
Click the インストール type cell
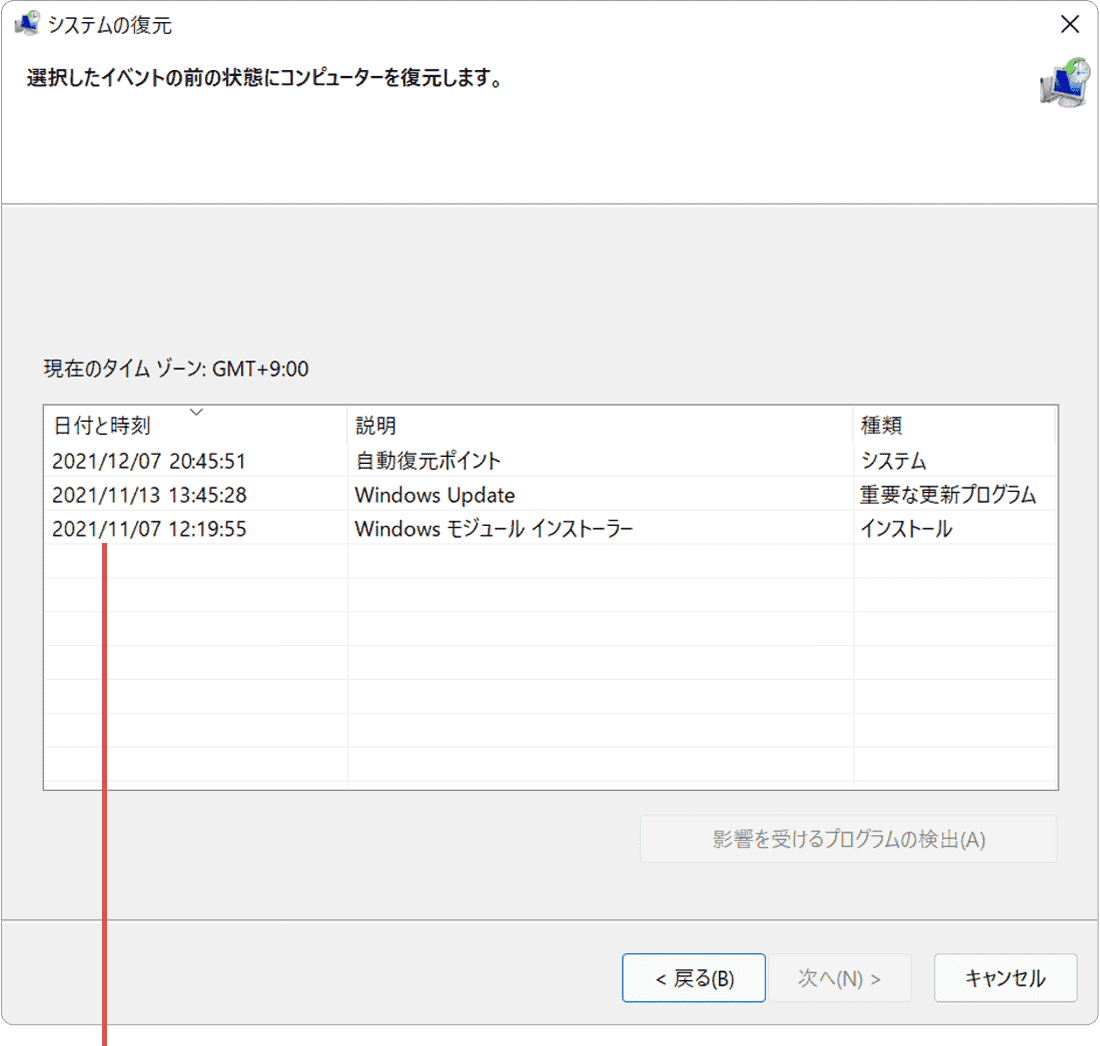pyautogui.click(x=906, y=529)
